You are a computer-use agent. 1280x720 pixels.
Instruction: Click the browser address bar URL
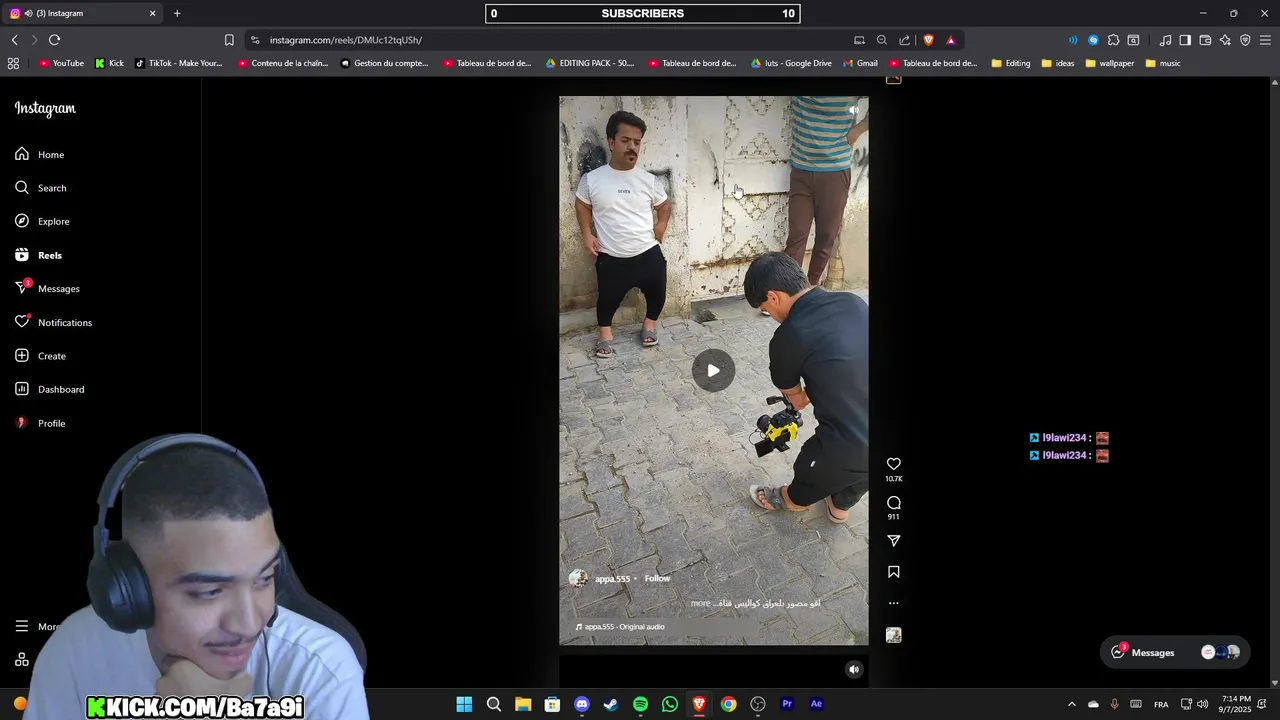(346, 40)
